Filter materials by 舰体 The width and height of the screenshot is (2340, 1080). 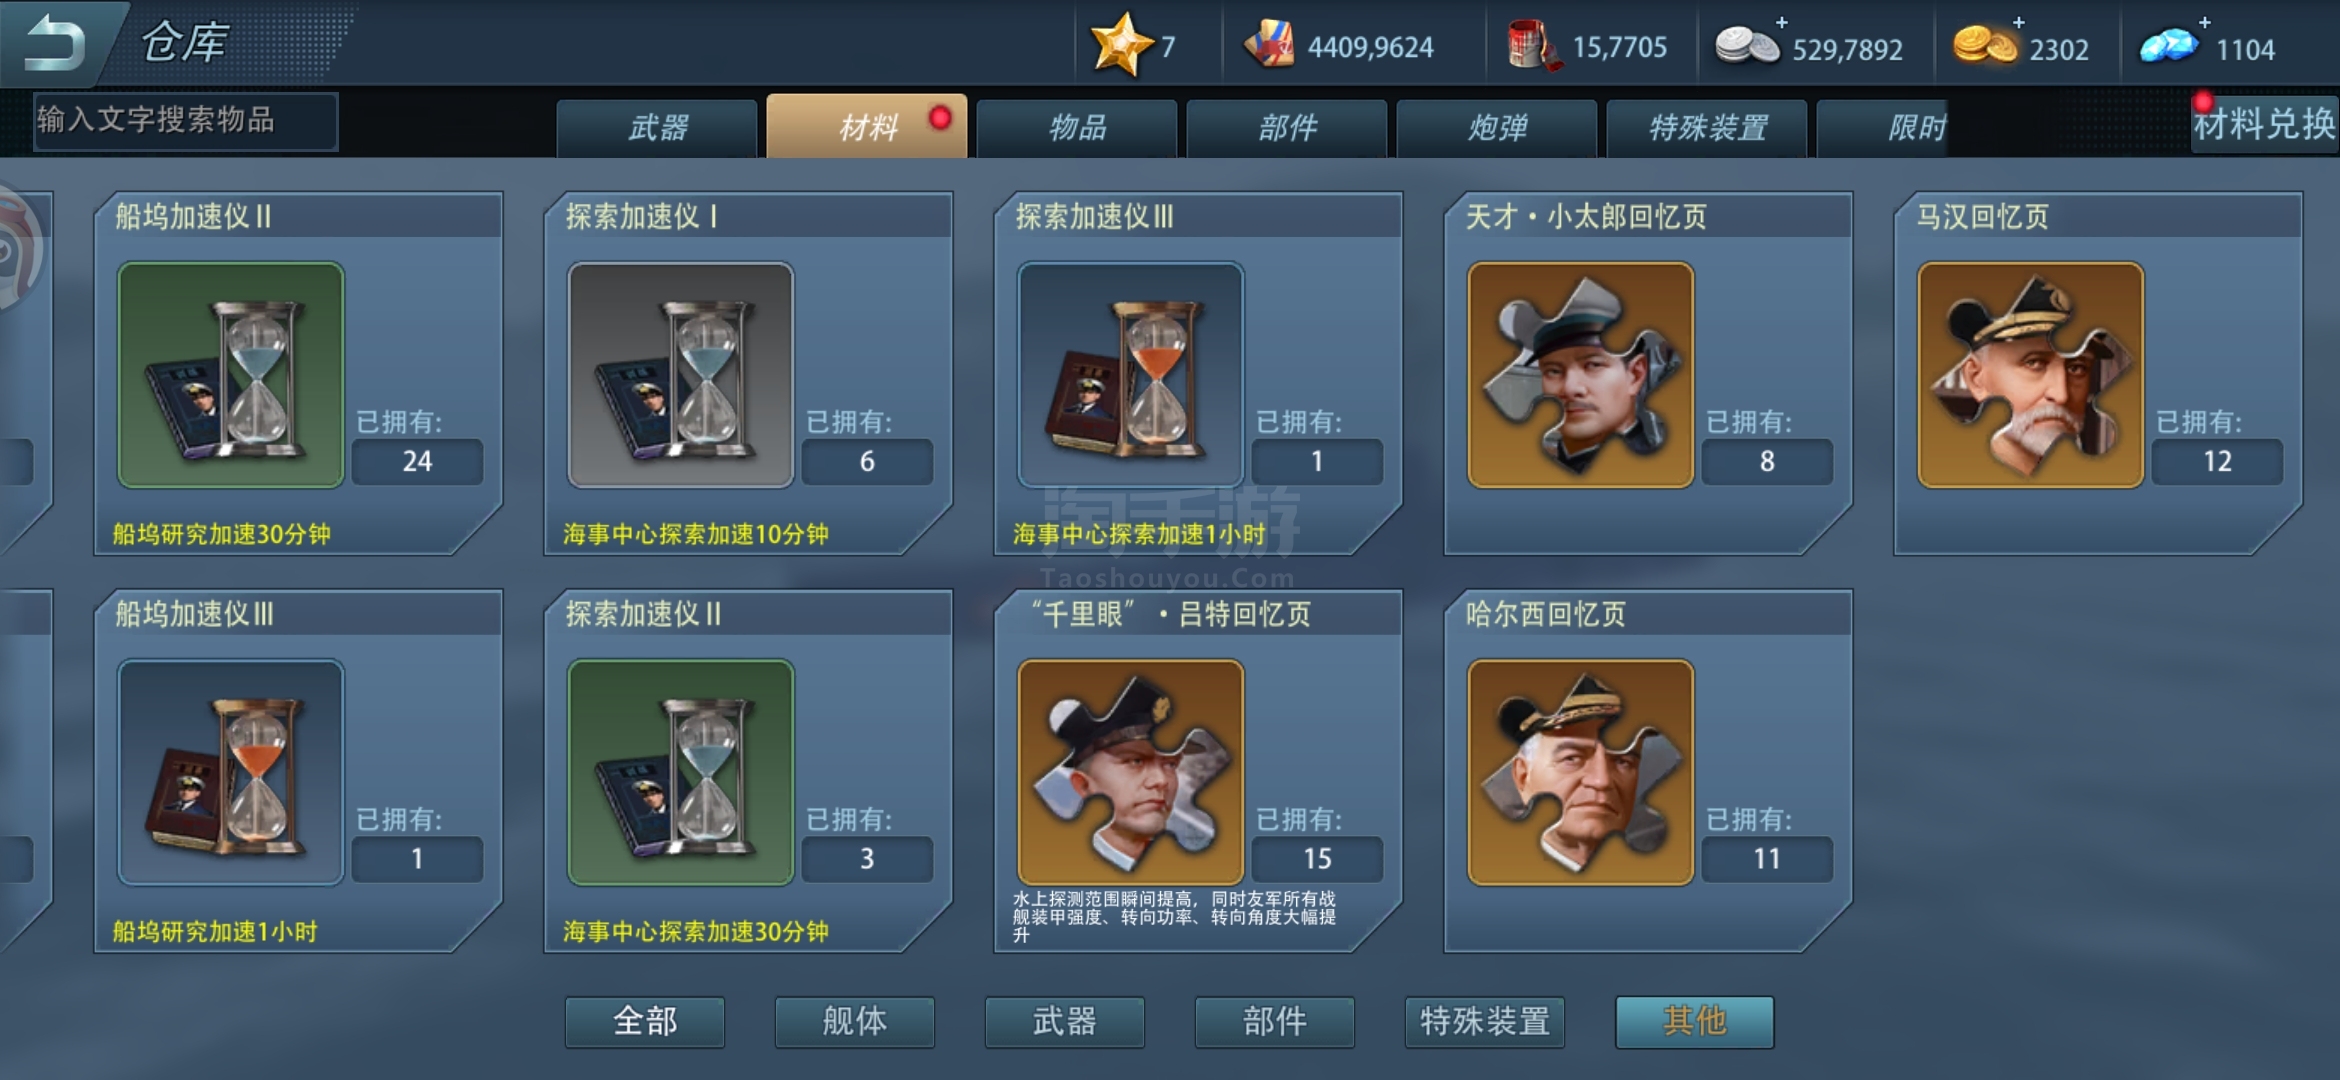[855, 1021]
